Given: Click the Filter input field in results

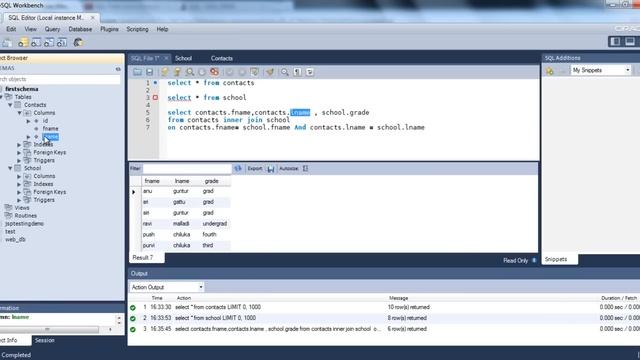Looking at the screenshot, I should point(187,169).
